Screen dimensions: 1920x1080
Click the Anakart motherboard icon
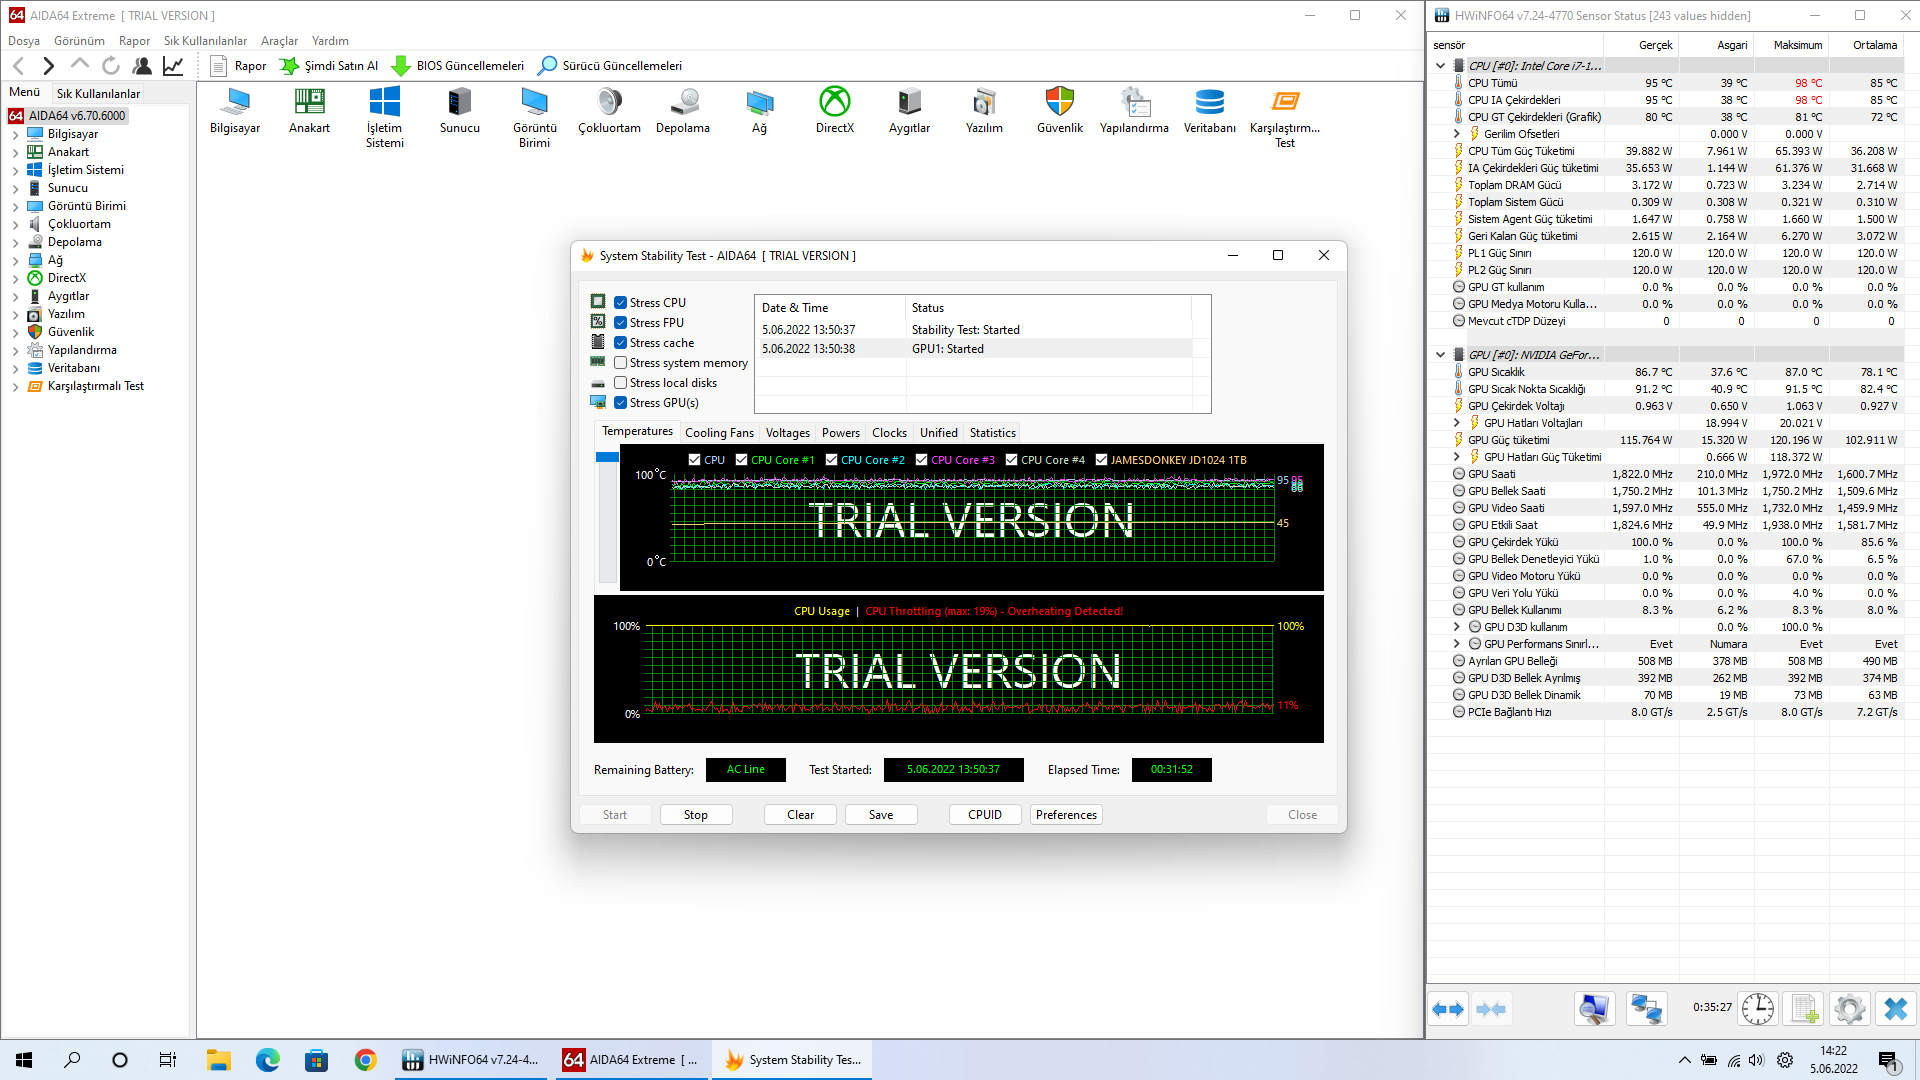(309, 102)
